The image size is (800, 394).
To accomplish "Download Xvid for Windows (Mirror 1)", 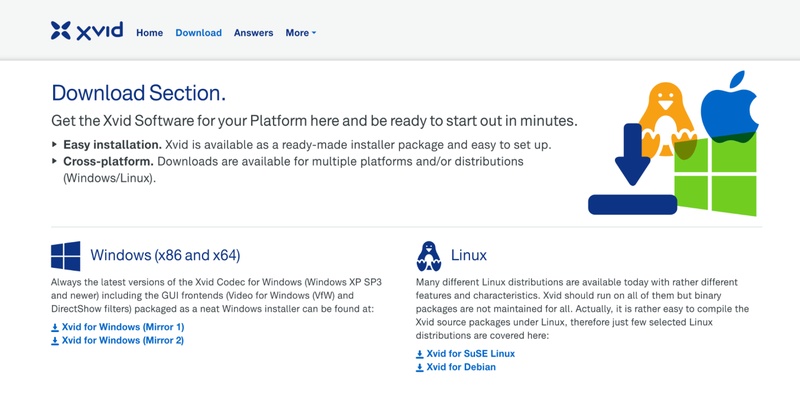I will [x=122, y=327].
